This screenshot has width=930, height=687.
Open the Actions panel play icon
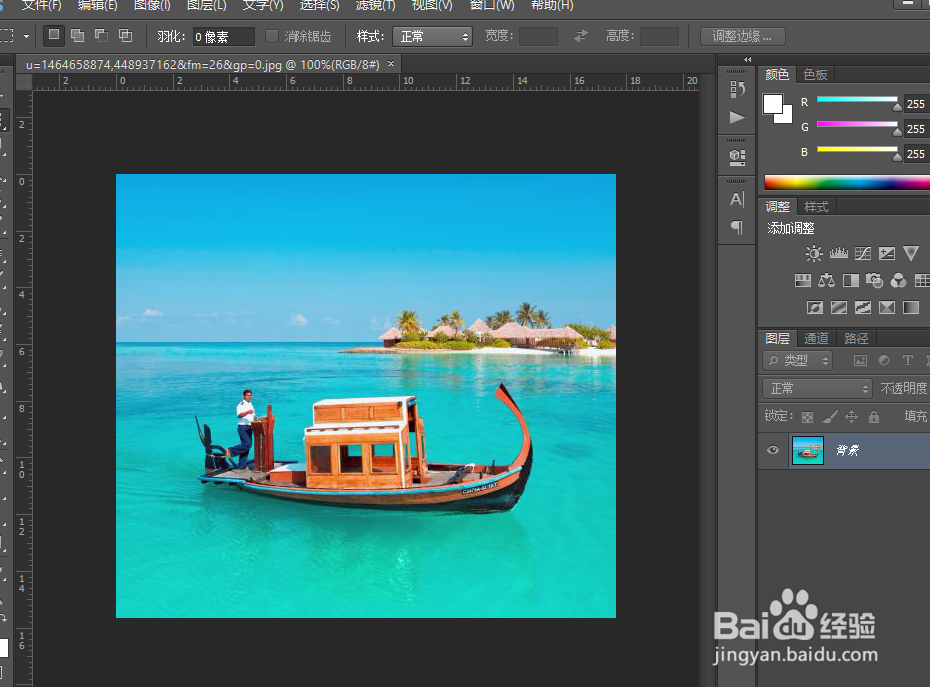click(x=737, y=117)
